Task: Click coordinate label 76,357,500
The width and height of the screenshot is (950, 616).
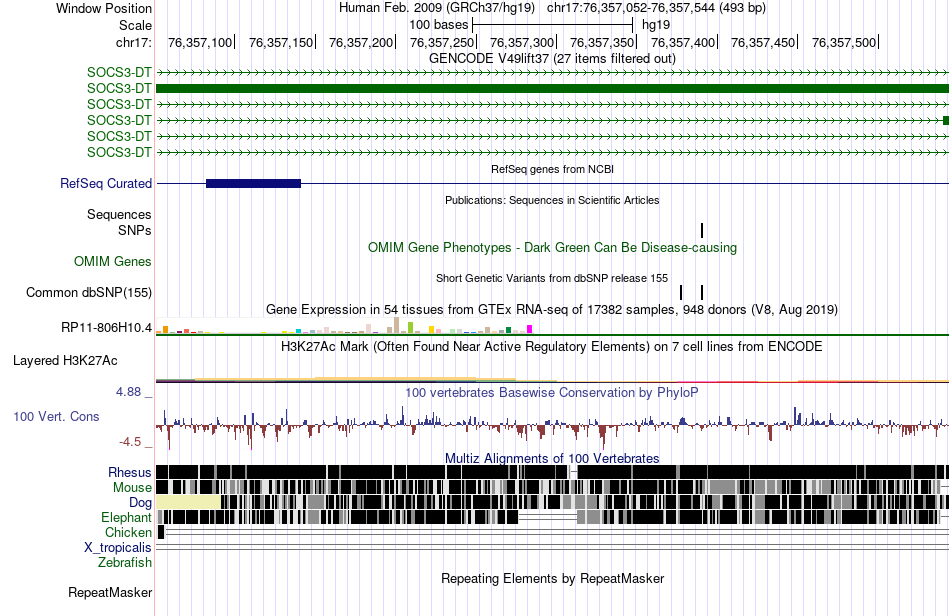Action: pos(844,42)
